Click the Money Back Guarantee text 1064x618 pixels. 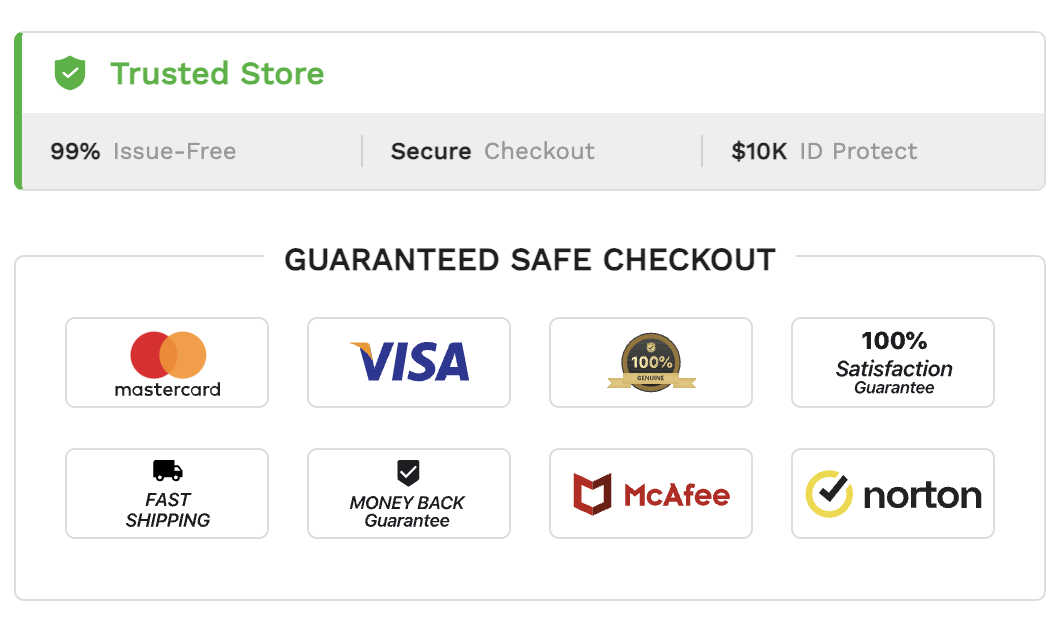[x=408, y=512]
